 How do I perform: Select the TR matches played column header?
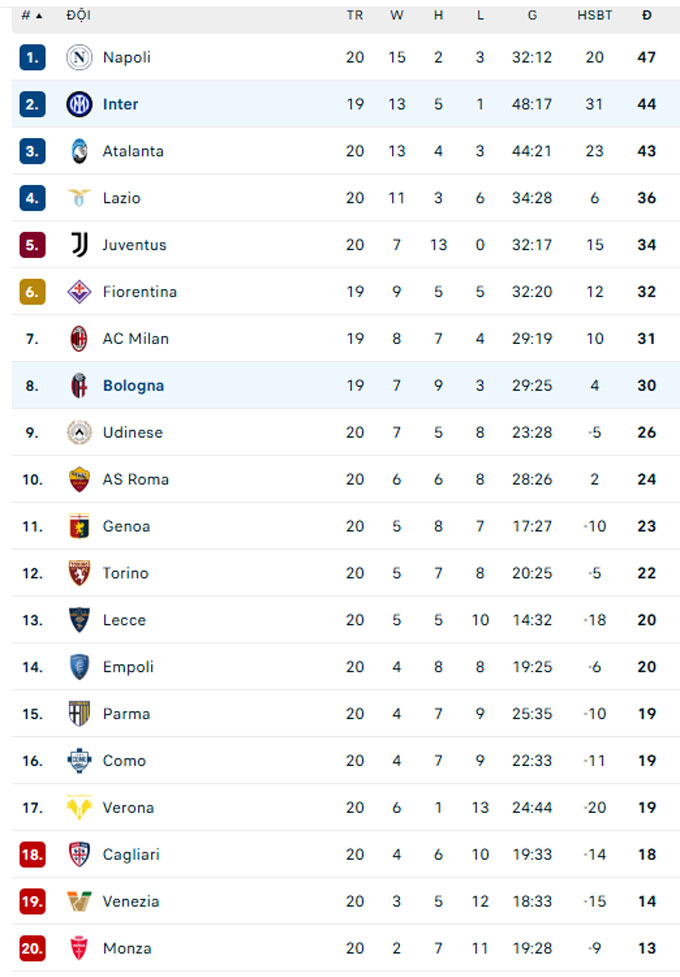(355, 16)
